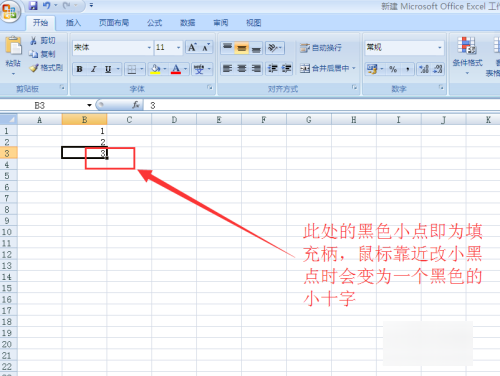This screenshot has width=500, height=376.
Task: Apply red font color
Action: click(x=176, y=69)
